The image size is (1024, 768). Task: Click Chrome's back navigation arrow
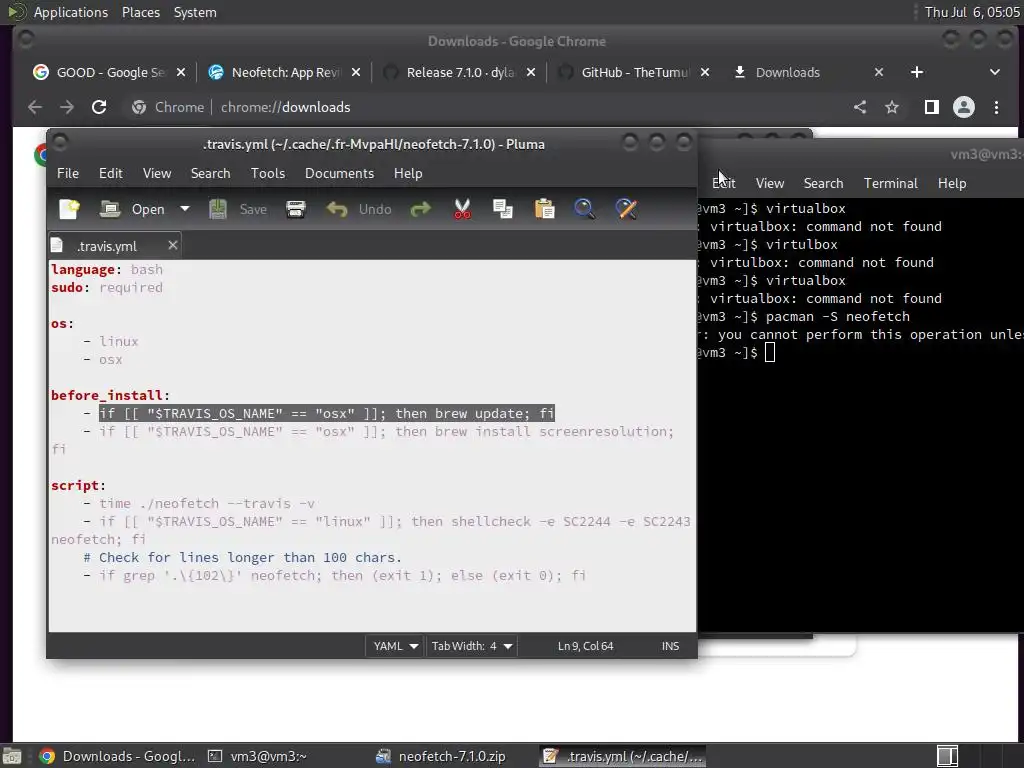[35, 107]
